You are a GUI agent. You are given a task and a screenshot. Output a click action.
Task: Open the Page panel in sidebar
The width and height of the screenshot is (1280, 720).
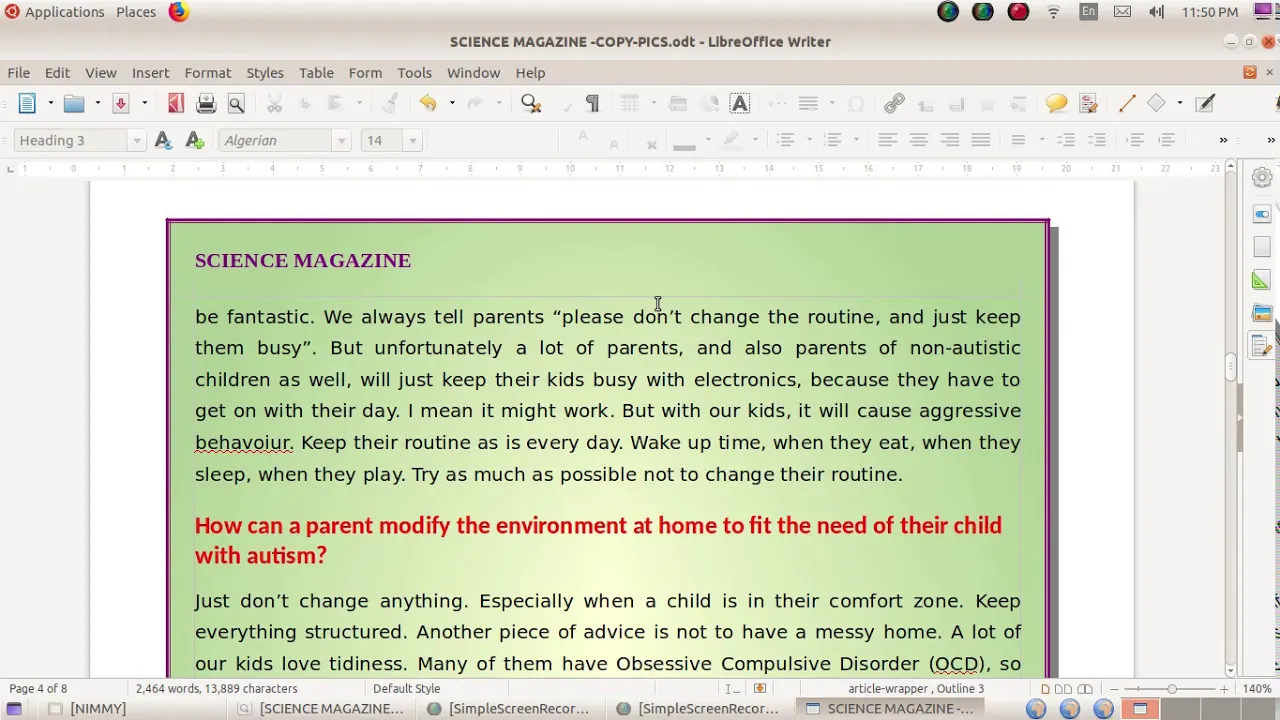click(x=1262, y=246)
